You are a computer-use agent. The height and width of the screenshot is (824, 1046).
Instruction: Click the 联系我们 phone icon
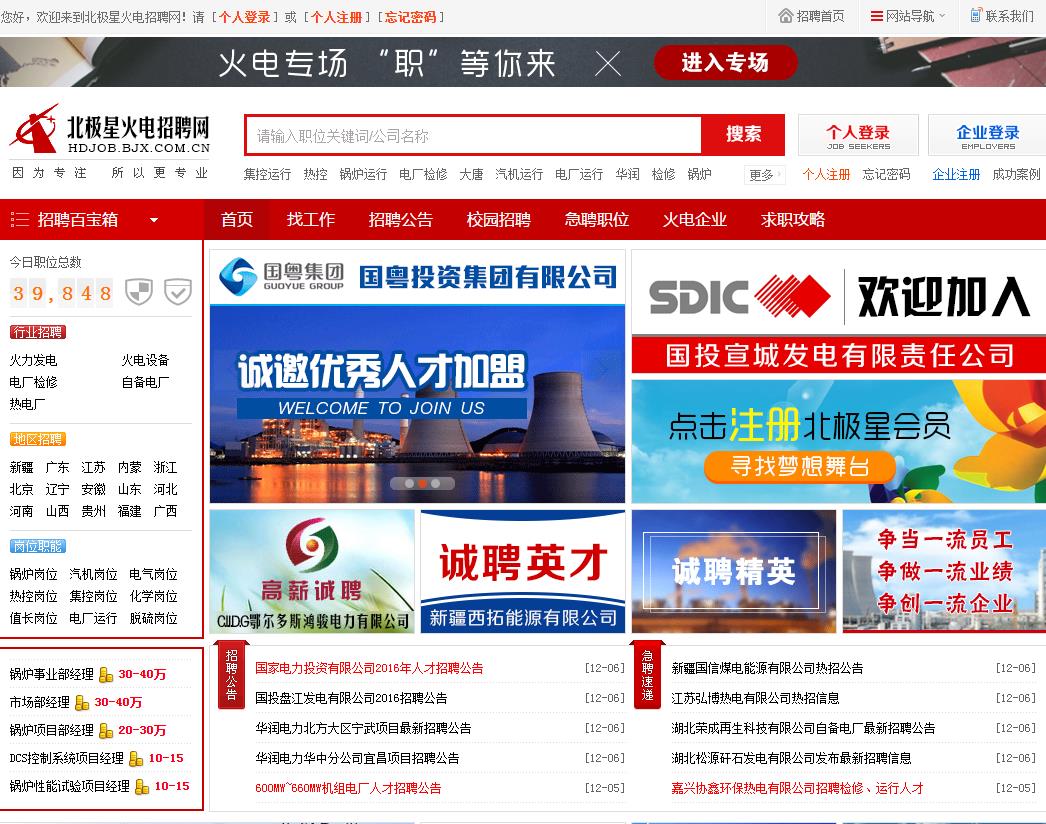(x=976, y=15)
